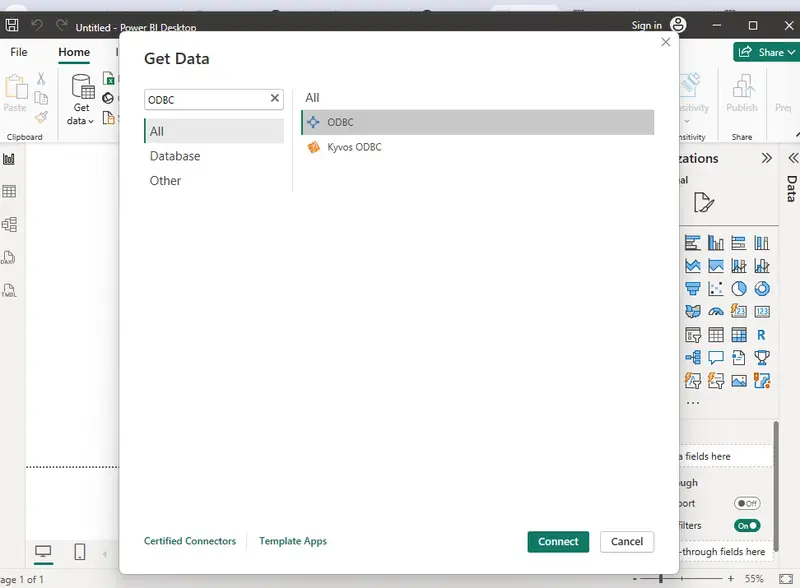The height and width of the screenshot is (588, 800).
Task: Turn off the On filters toggle
Action: point(747,526)
